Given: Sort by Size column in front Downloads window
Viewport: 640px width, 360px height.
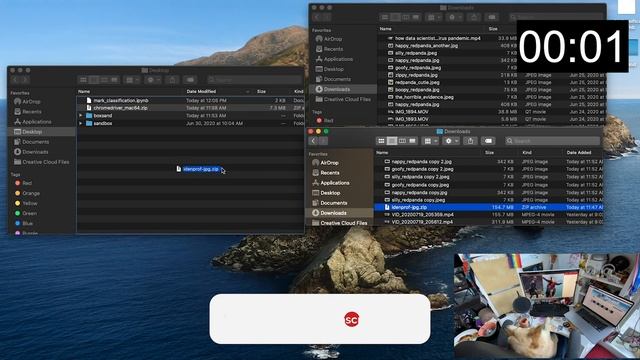Looking at the screenshot, I should [489, 153].
